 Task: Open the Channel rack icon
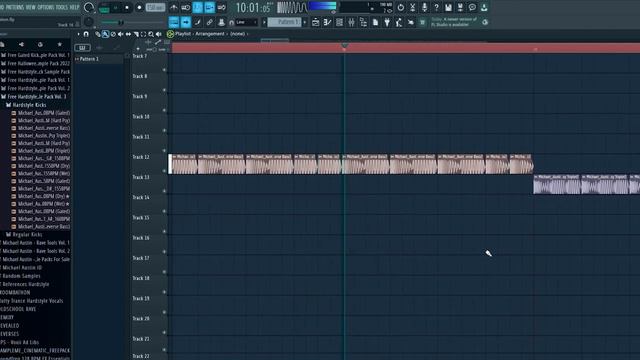[339, 22]
